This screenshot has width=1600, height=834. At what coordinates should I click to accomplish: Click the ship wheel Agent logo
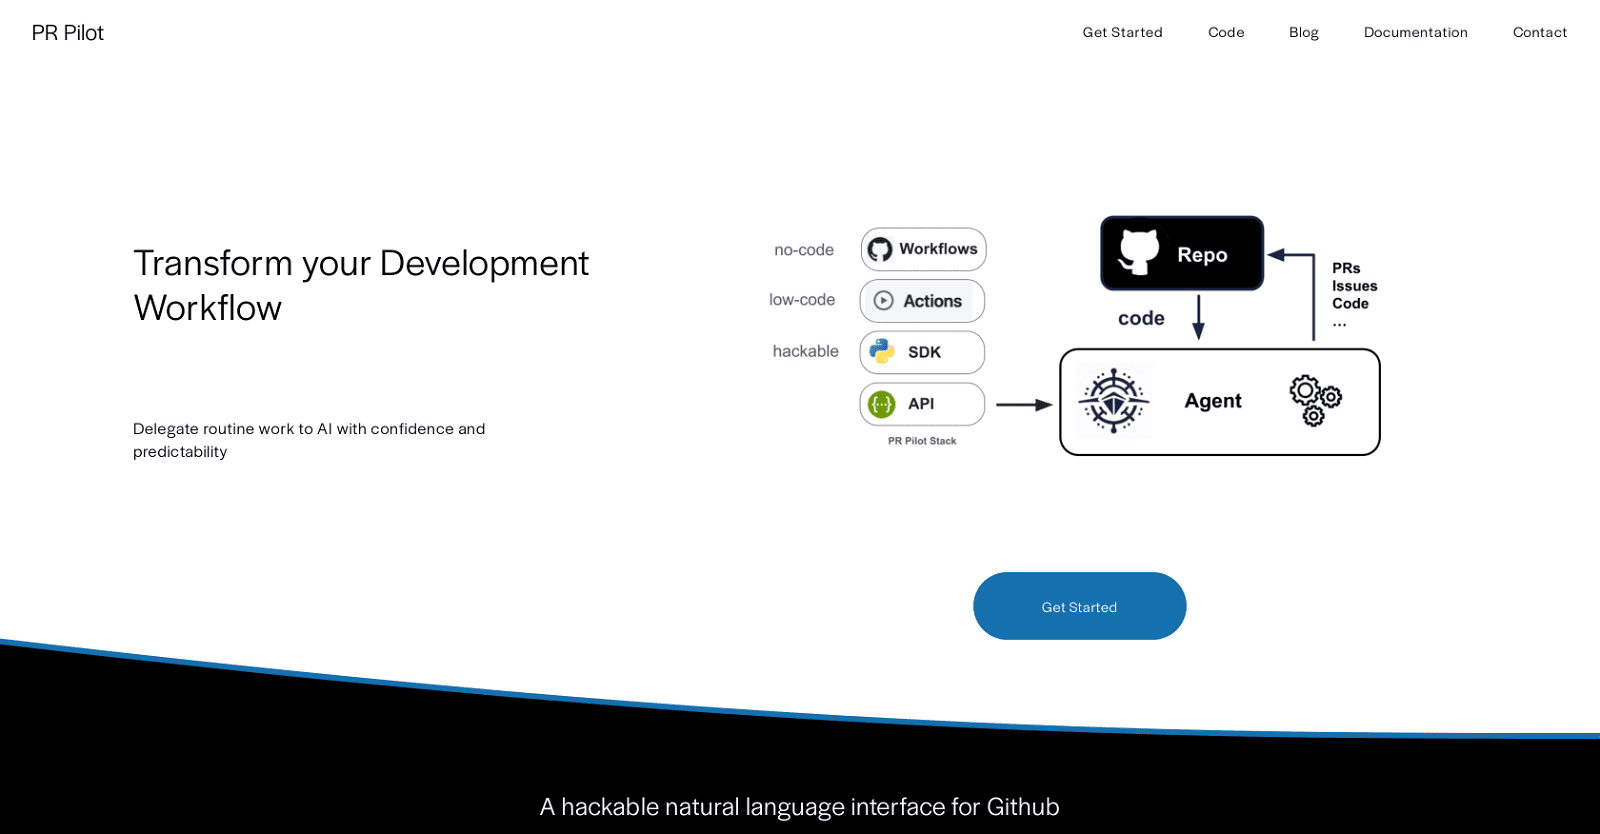1114,401
